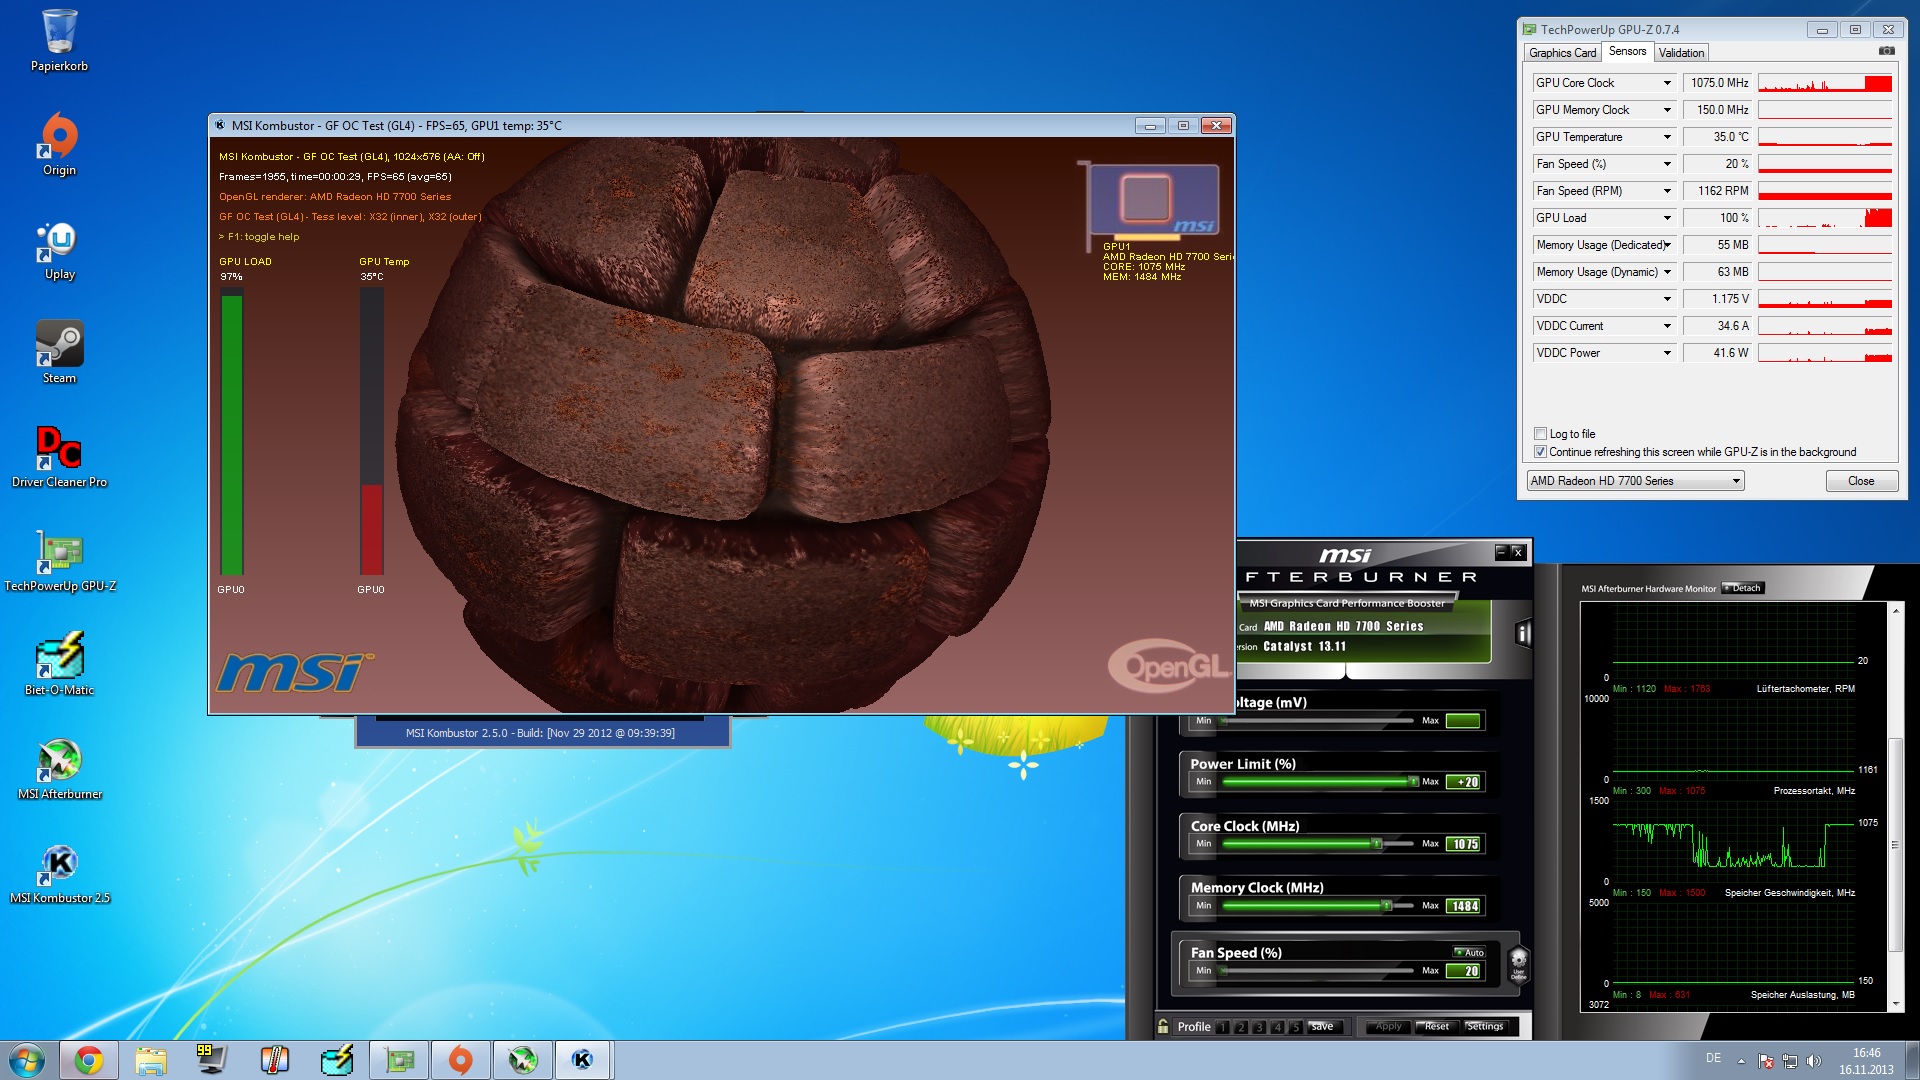Viewport: 1920px width, 1080px height.
Task: Expand VDDC Current sensor dropdown
Action: pos(1667,326)
